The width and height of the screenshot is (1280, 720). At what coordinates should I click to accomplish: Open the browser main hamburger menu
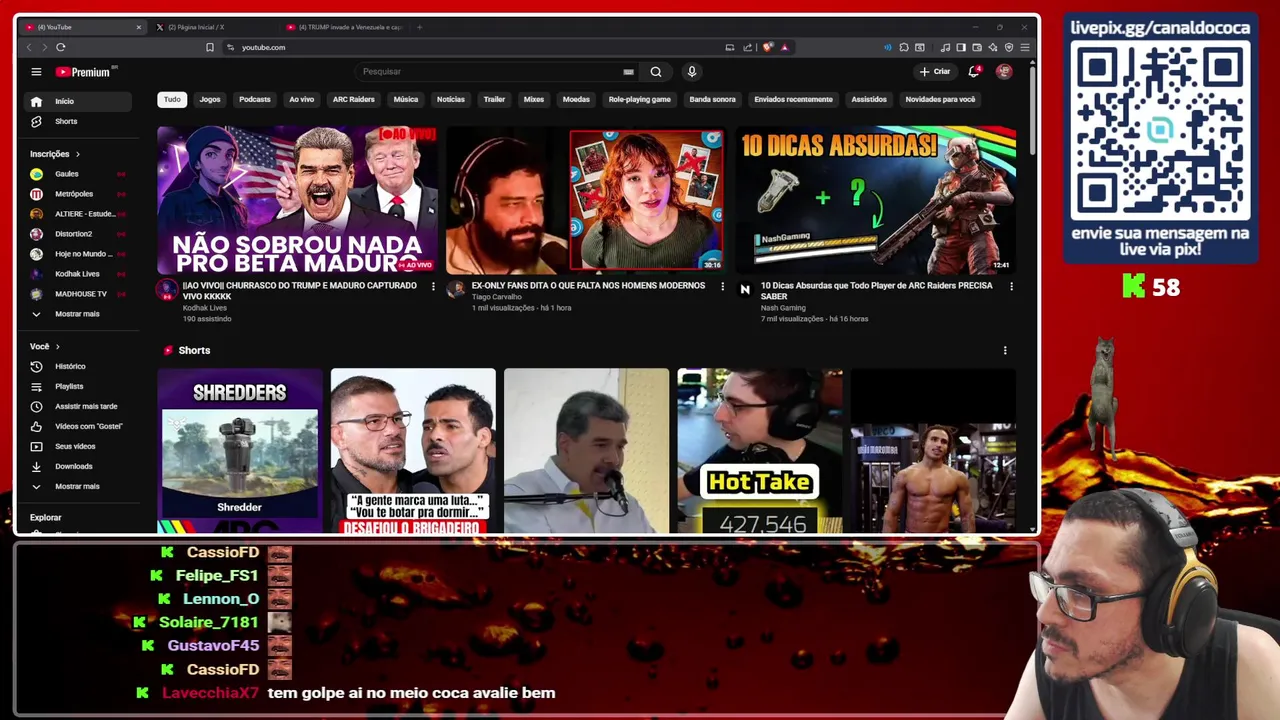(x=1025, y=47)
